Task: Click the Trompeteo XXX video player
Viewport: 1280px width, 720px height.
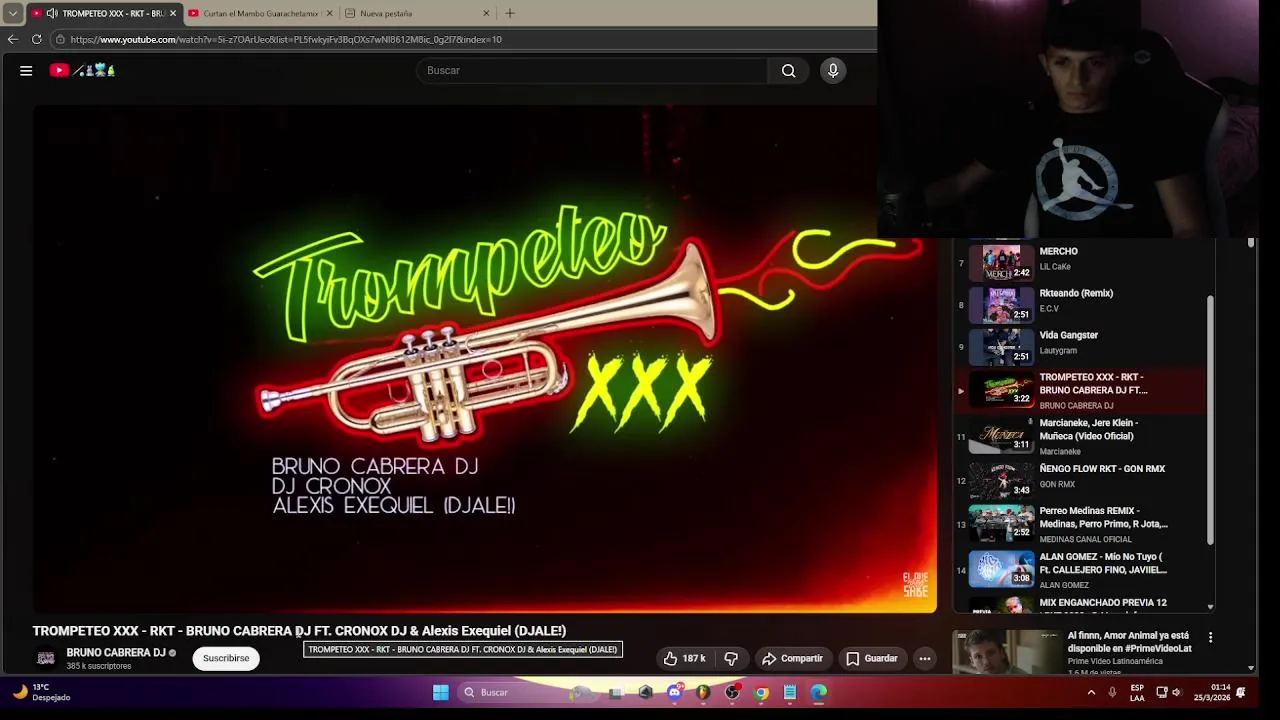Action: 485,360
